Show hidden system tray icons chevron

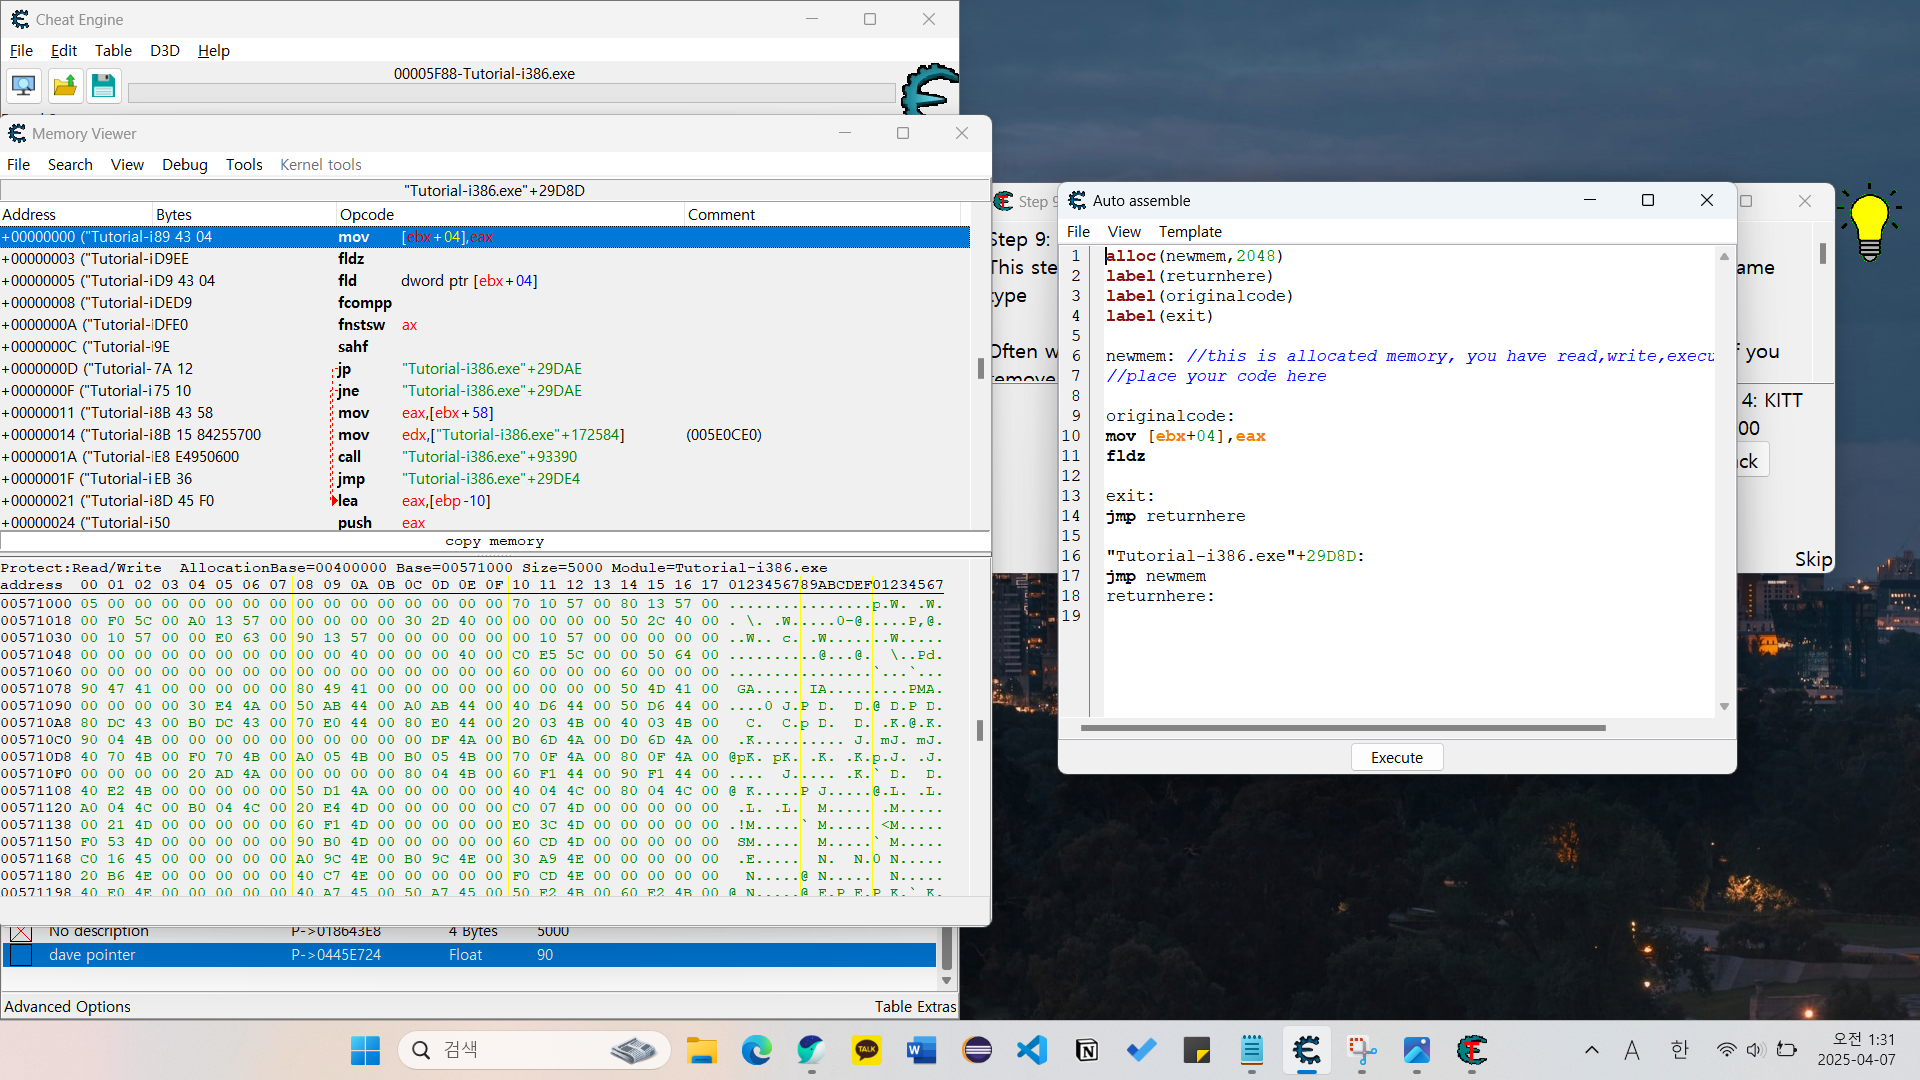[x=1592, y=1050]
